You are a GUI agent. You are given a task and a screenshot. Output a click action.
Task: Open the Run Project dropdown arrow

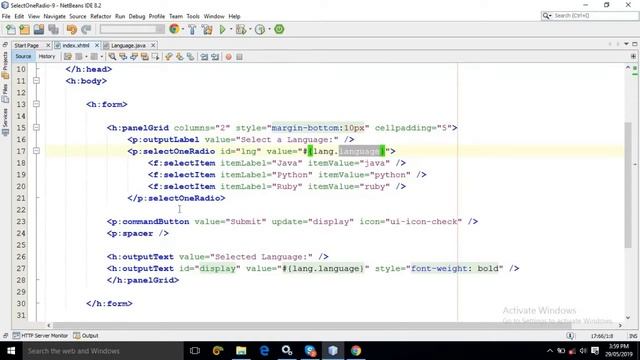(231, 29)
